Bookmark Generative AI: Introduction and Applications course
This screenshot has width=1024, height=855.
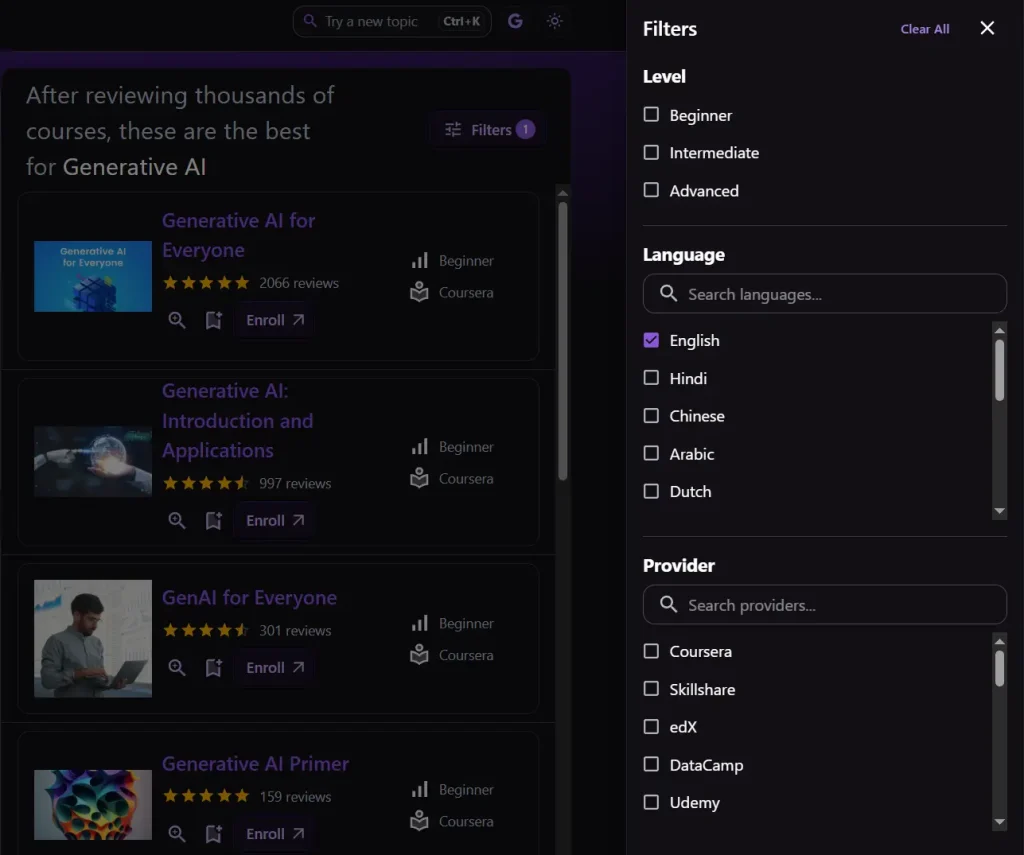[x=213, y=521]
